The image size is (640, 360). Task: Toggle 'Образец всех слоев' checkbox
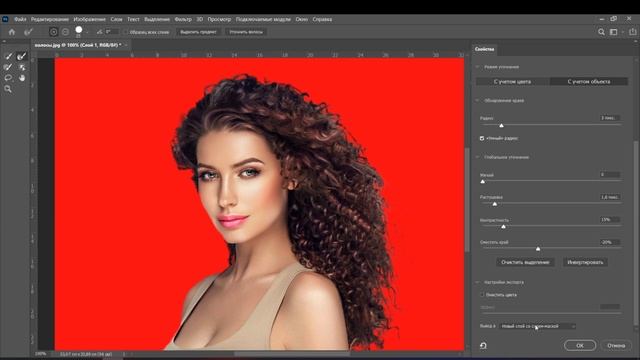pyautogui.click(x=126, y=32)
